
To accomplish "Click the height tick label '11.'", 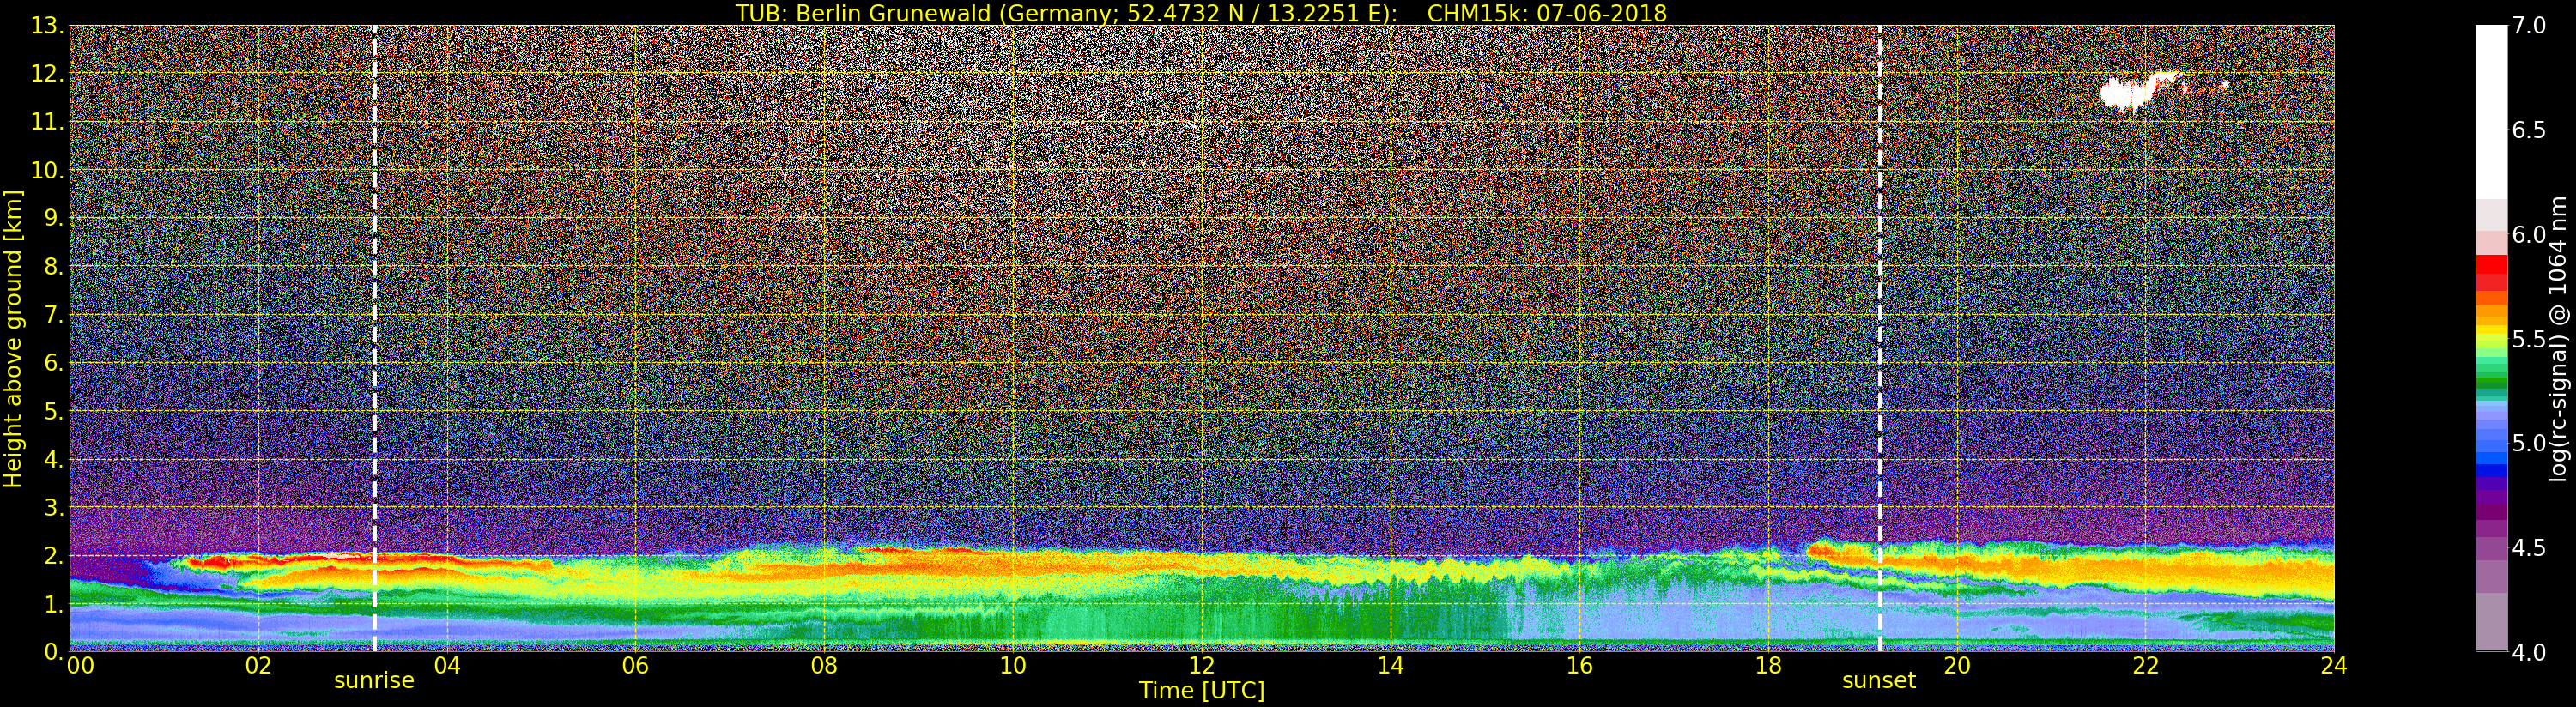I will (x=47, y=122).
